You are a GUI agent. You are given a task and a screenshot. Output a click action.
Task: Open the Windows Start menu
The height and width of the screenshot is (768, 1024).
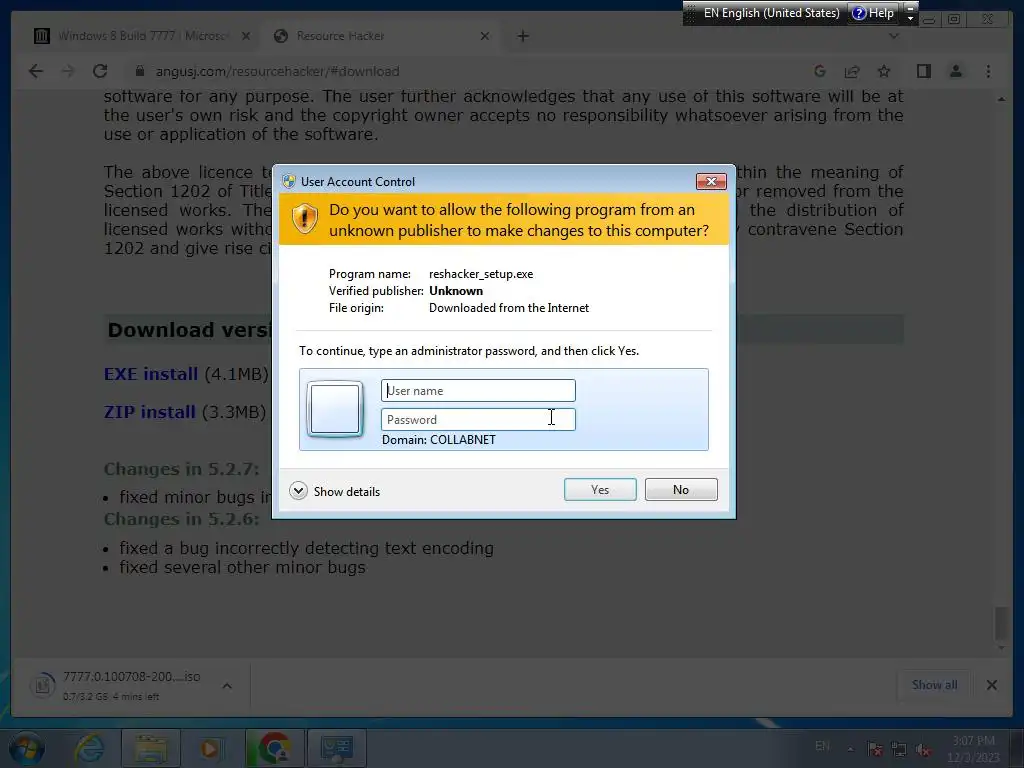click(27, 748)
